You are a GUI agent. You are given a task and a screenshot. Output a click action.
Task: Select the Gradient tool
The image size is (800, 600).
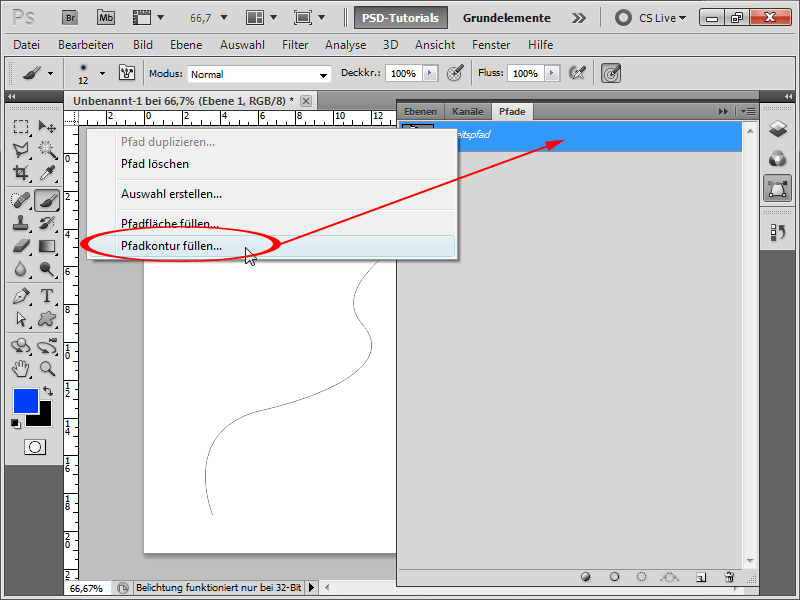coord(47,246)
